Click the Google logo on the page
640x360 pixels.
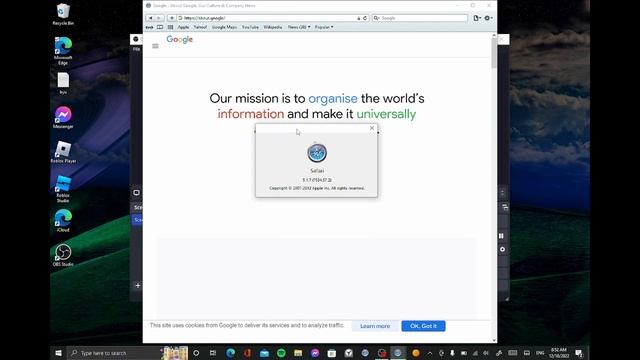(180, 40)
